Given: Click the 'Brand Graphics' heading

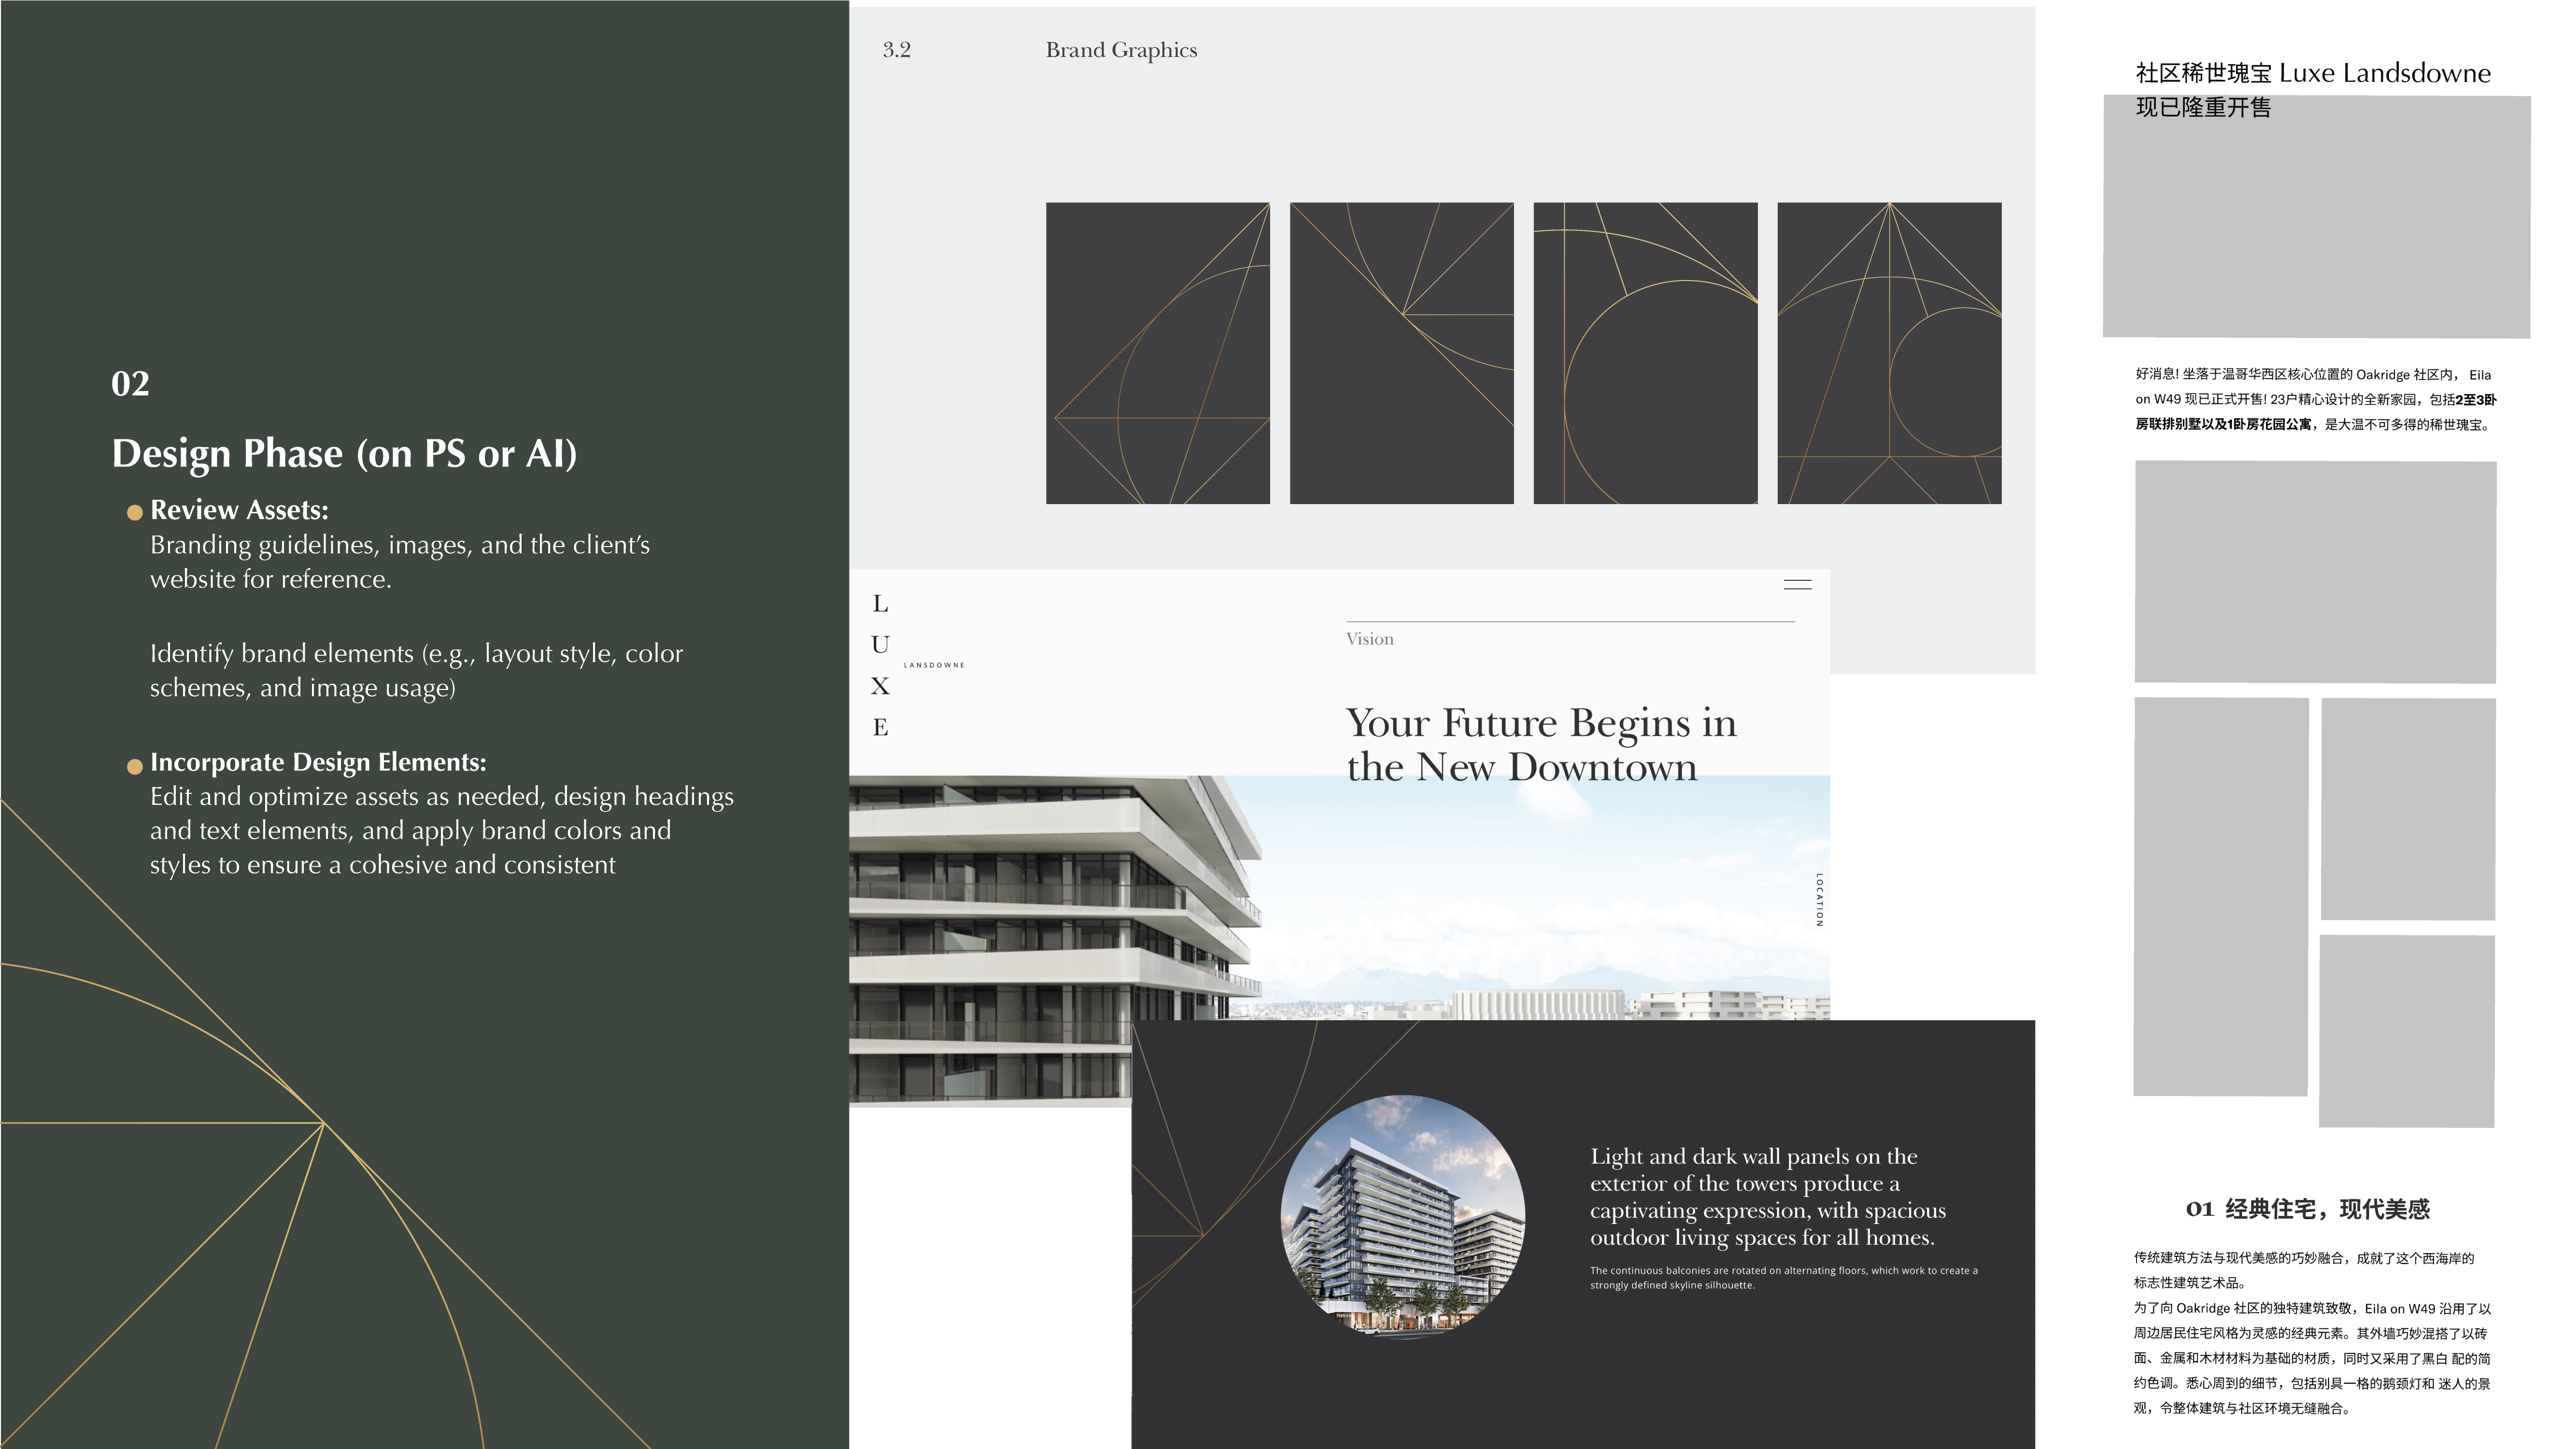Looking at the screenshot, I should [x=1121, y=50].
